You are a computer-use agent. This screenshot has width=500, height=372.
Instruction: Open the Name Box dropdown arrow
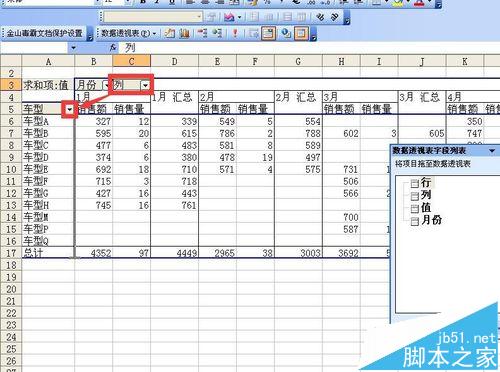(x=73, y=48)
